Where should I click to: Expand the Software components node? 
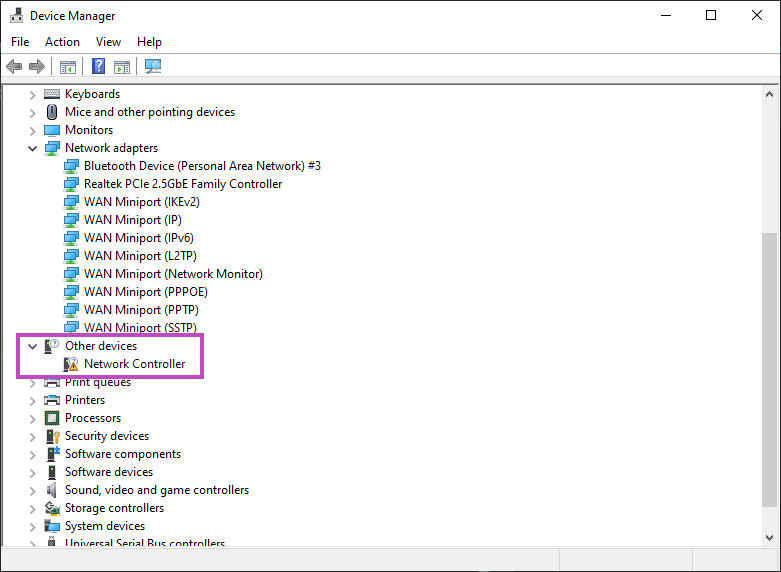[32, 454]
